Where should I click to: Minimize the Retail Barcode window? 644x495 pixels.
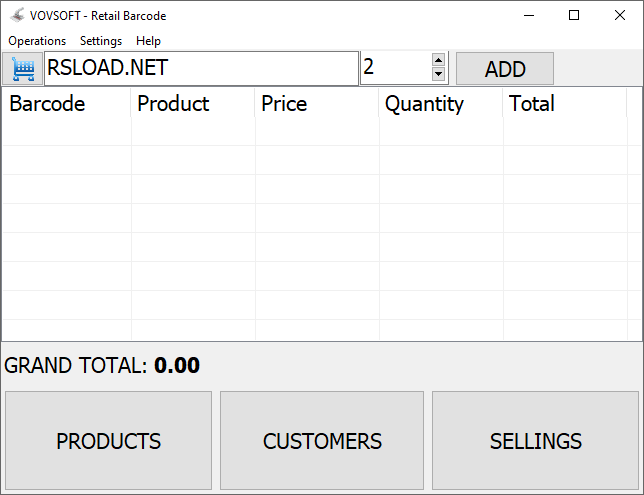tap(528, 16)
